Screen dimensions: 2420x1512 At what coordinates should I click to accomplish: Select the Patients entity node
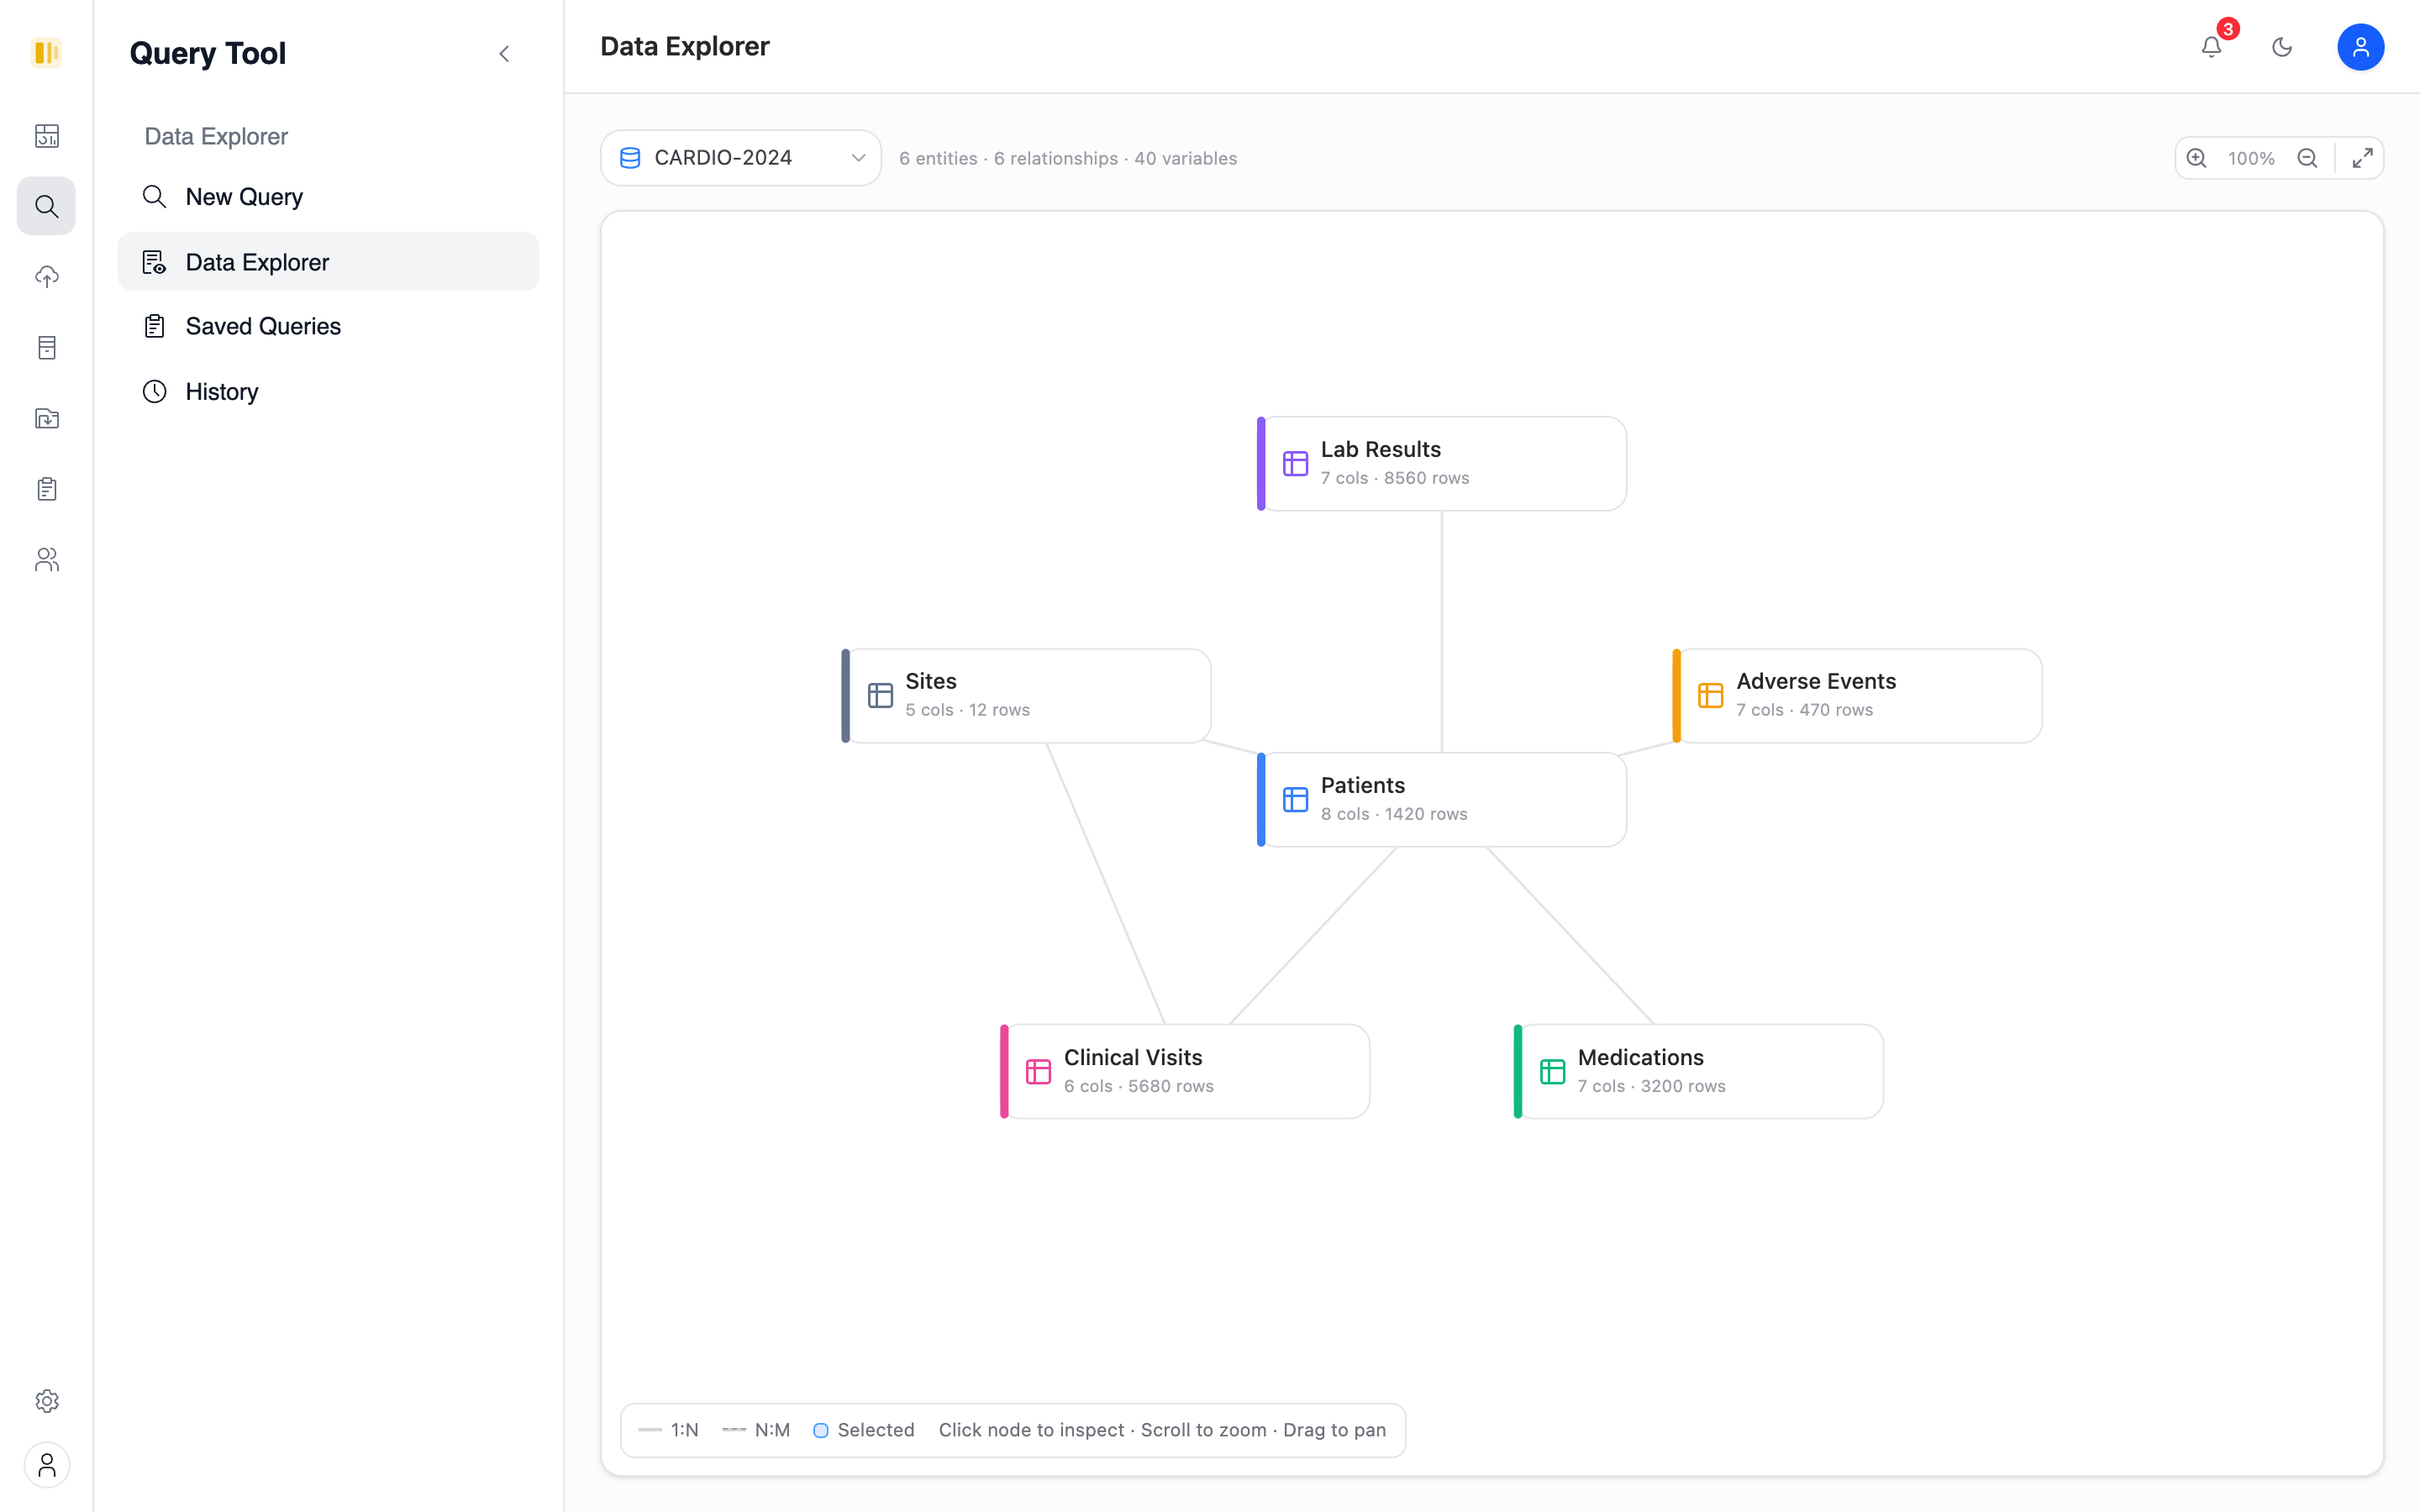tap(1441, 800)
